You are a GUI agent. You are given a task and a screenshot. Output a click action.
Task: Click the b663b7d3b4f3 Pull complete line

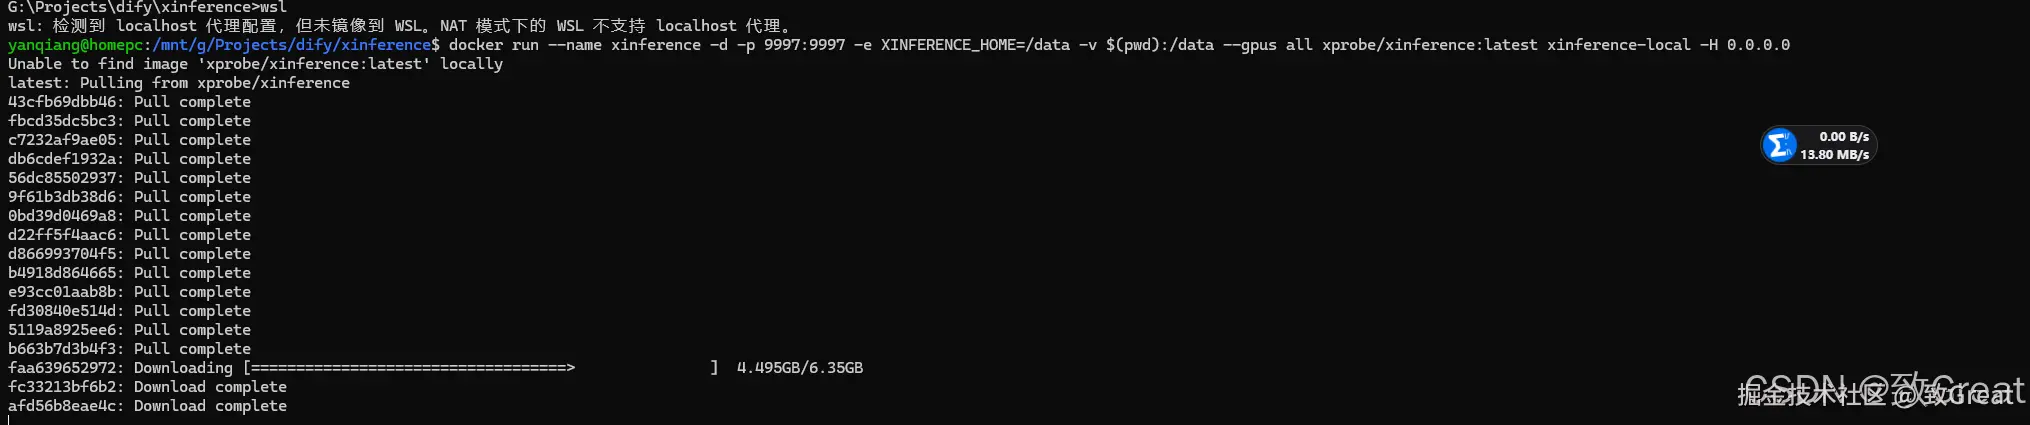tap(130, 349)
